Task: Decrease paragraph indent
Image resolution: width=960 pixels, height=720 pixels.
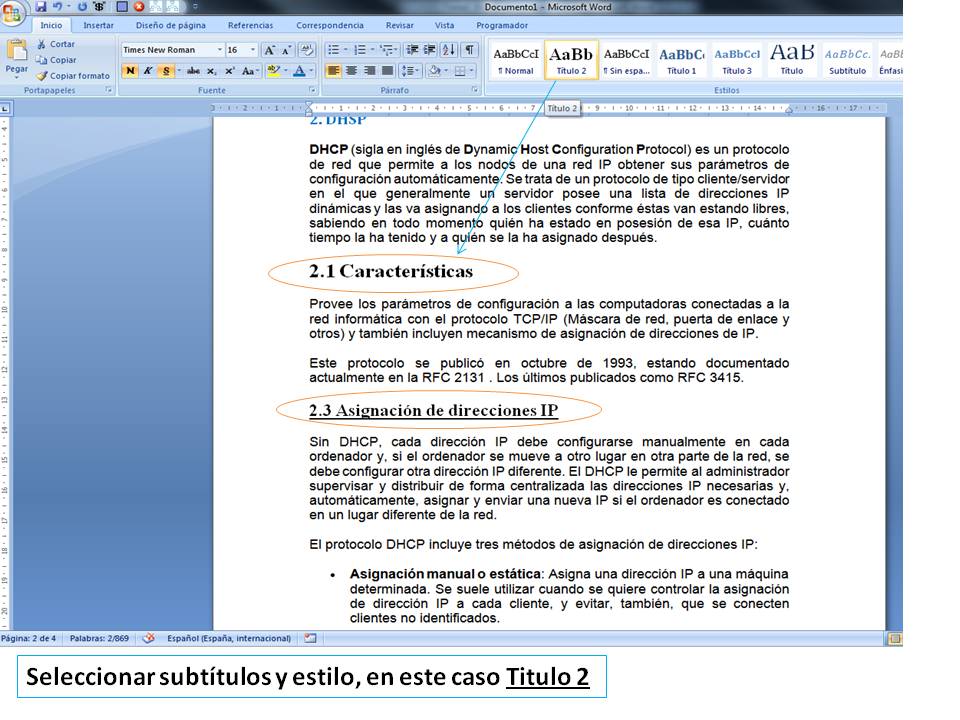Action: point(413,50)
